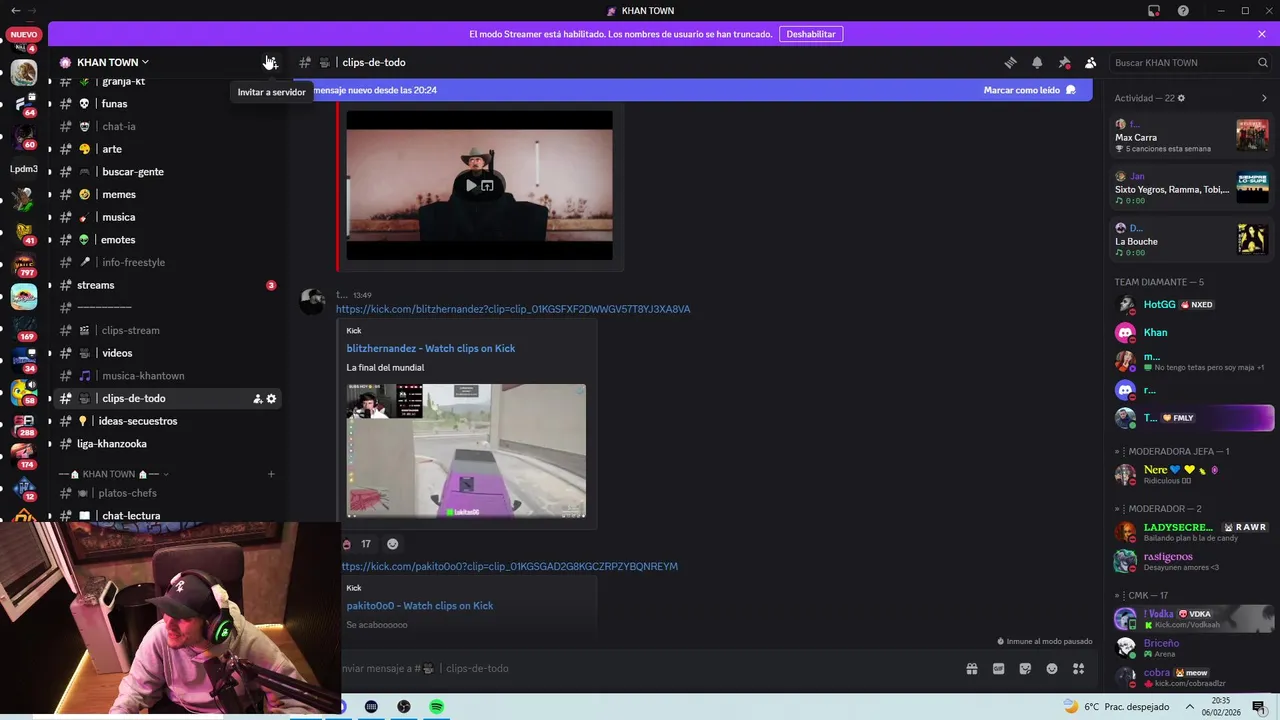Toggle the member list icon

1091,62
